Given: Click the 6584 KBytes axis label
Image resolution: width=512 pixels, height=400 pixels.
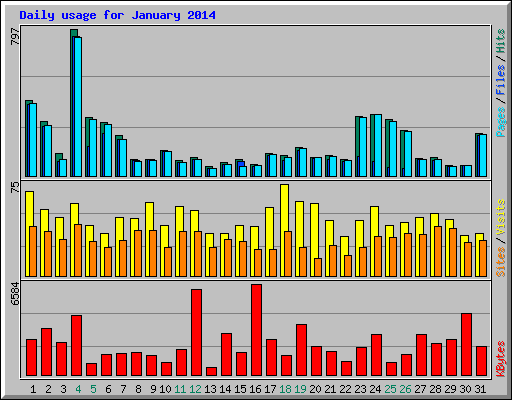Looking at the screenshot, I should pyautogui.click(x=15, y=294).
